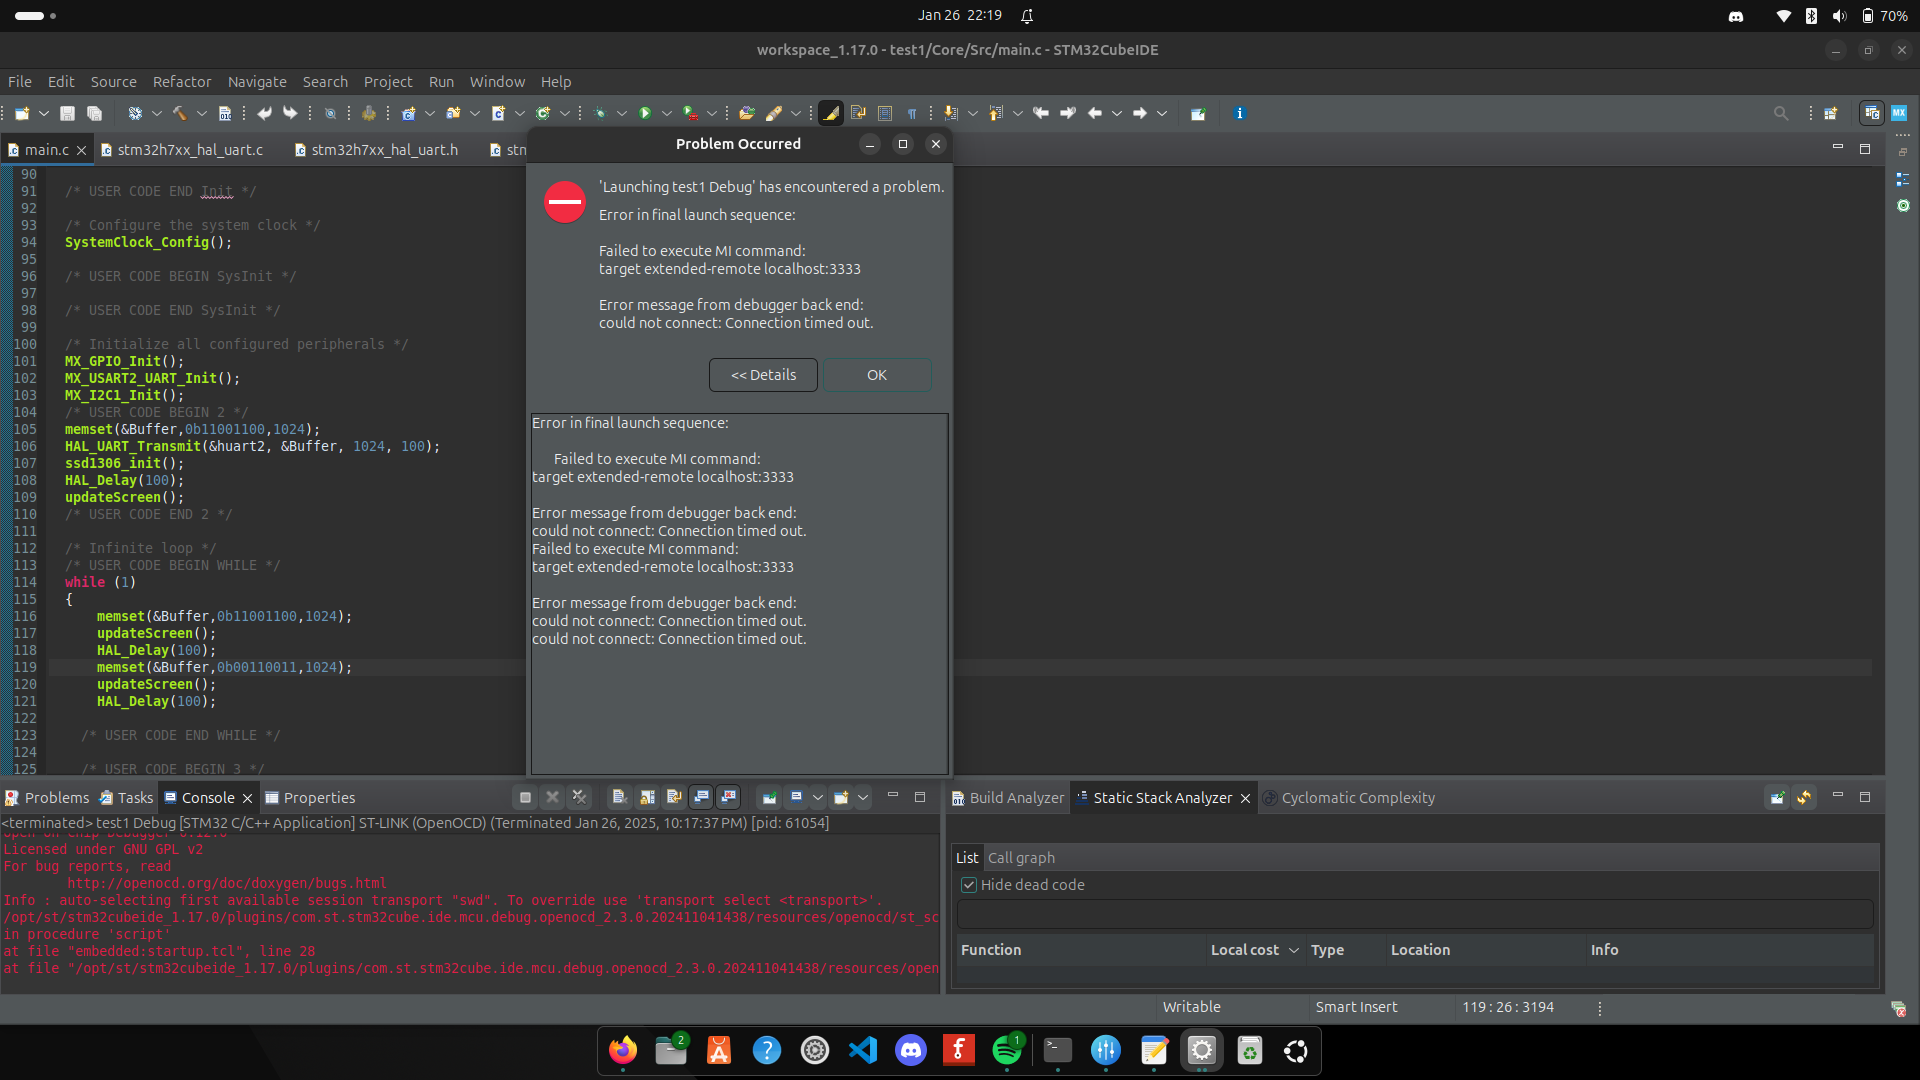Click the Save icon in toolbar
Image resolution: width=1920 pixels, height=1080 pixels.
tap(67, 113)
